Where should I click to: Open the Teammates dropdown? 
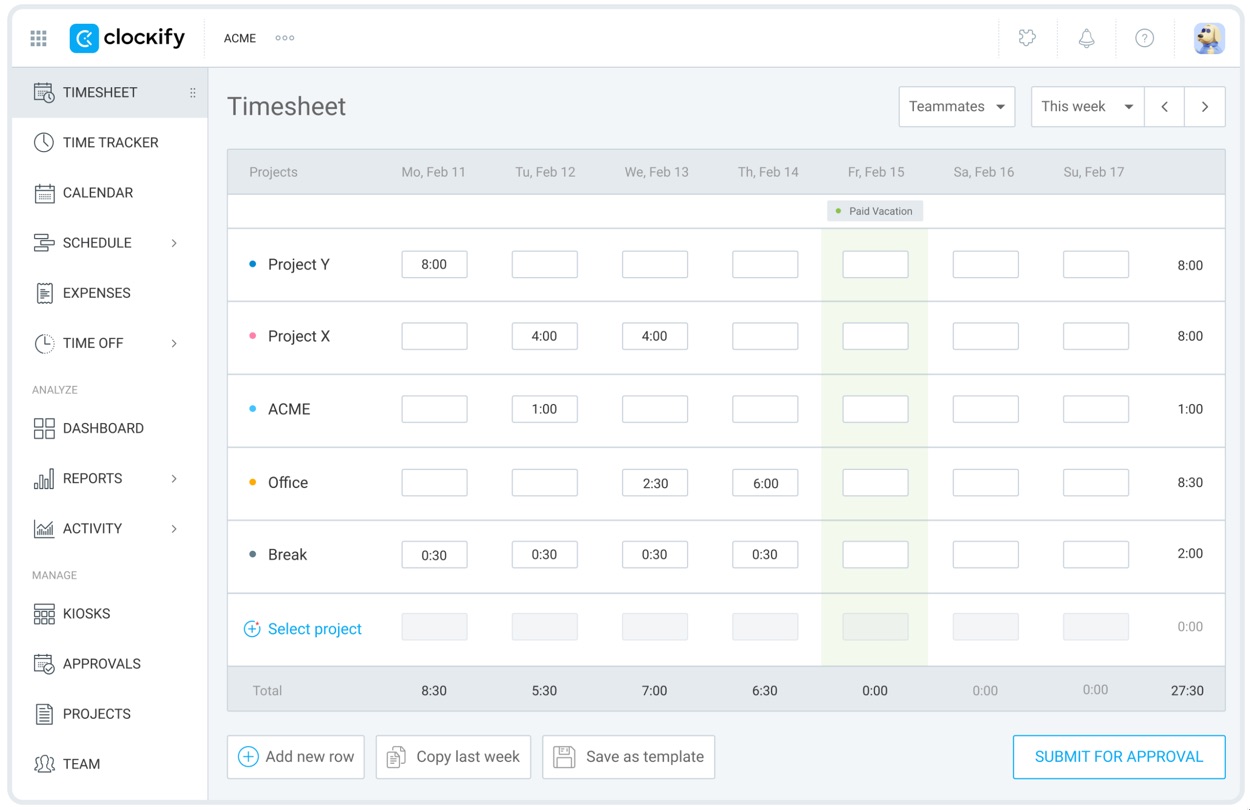(x=956, y=107)
